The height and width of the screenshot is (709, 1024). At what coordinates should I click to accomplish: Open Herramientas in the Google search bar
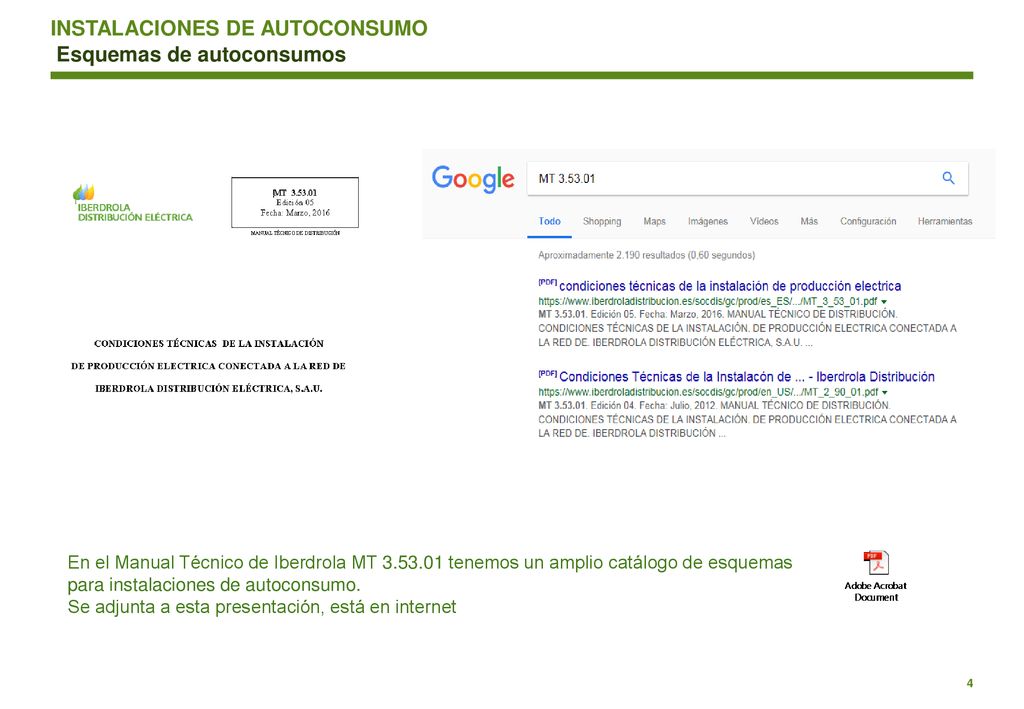[x=945, y=221]
